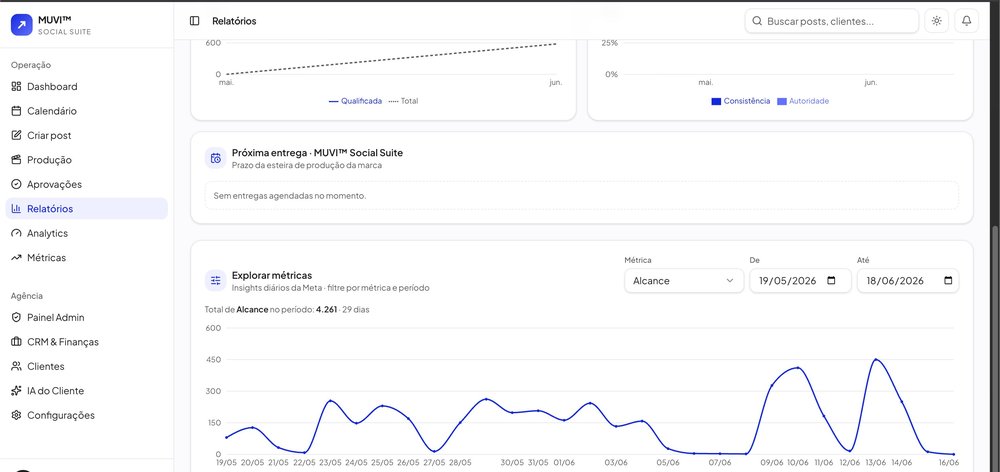
Task: Click the Clientes people icon
Action: [17, 366]
